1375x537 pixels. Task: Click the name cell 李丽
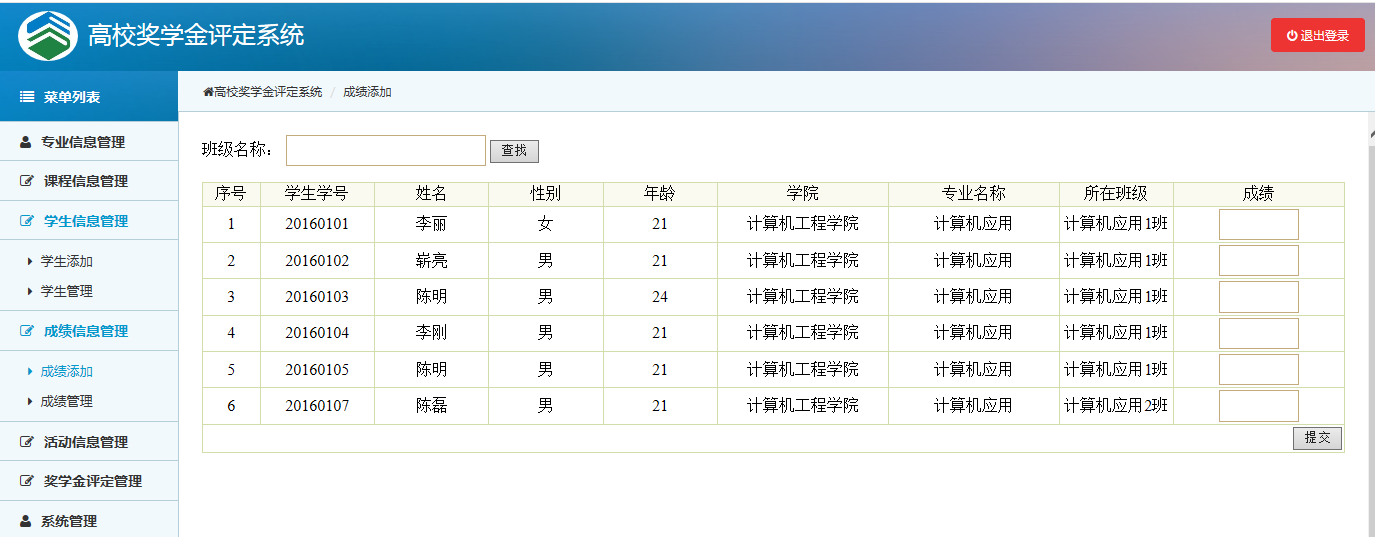(431, 224)
